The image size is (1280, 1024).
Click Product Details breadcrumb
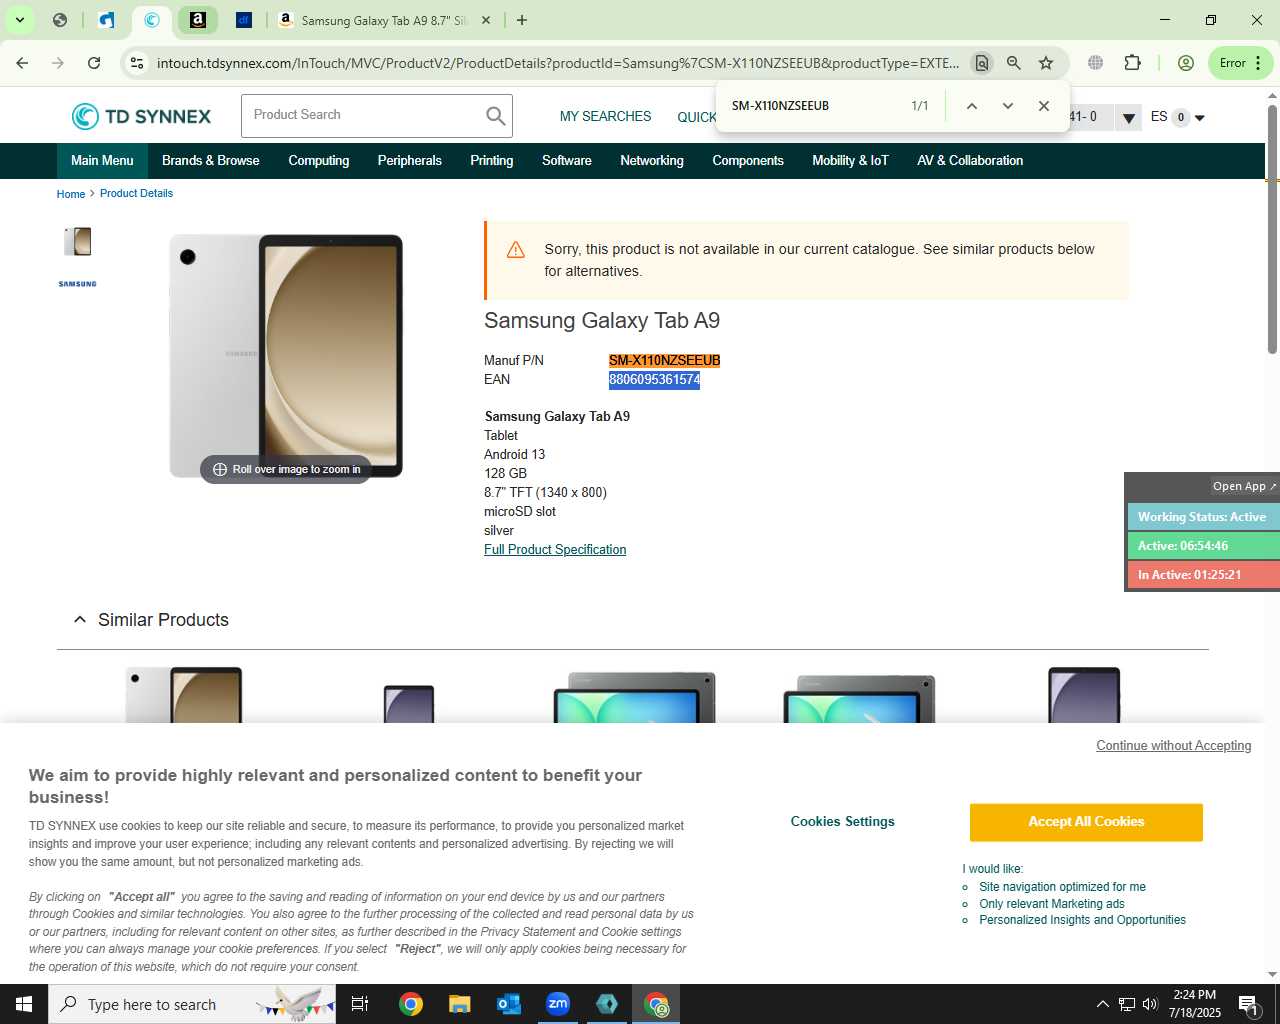[136, 194]
